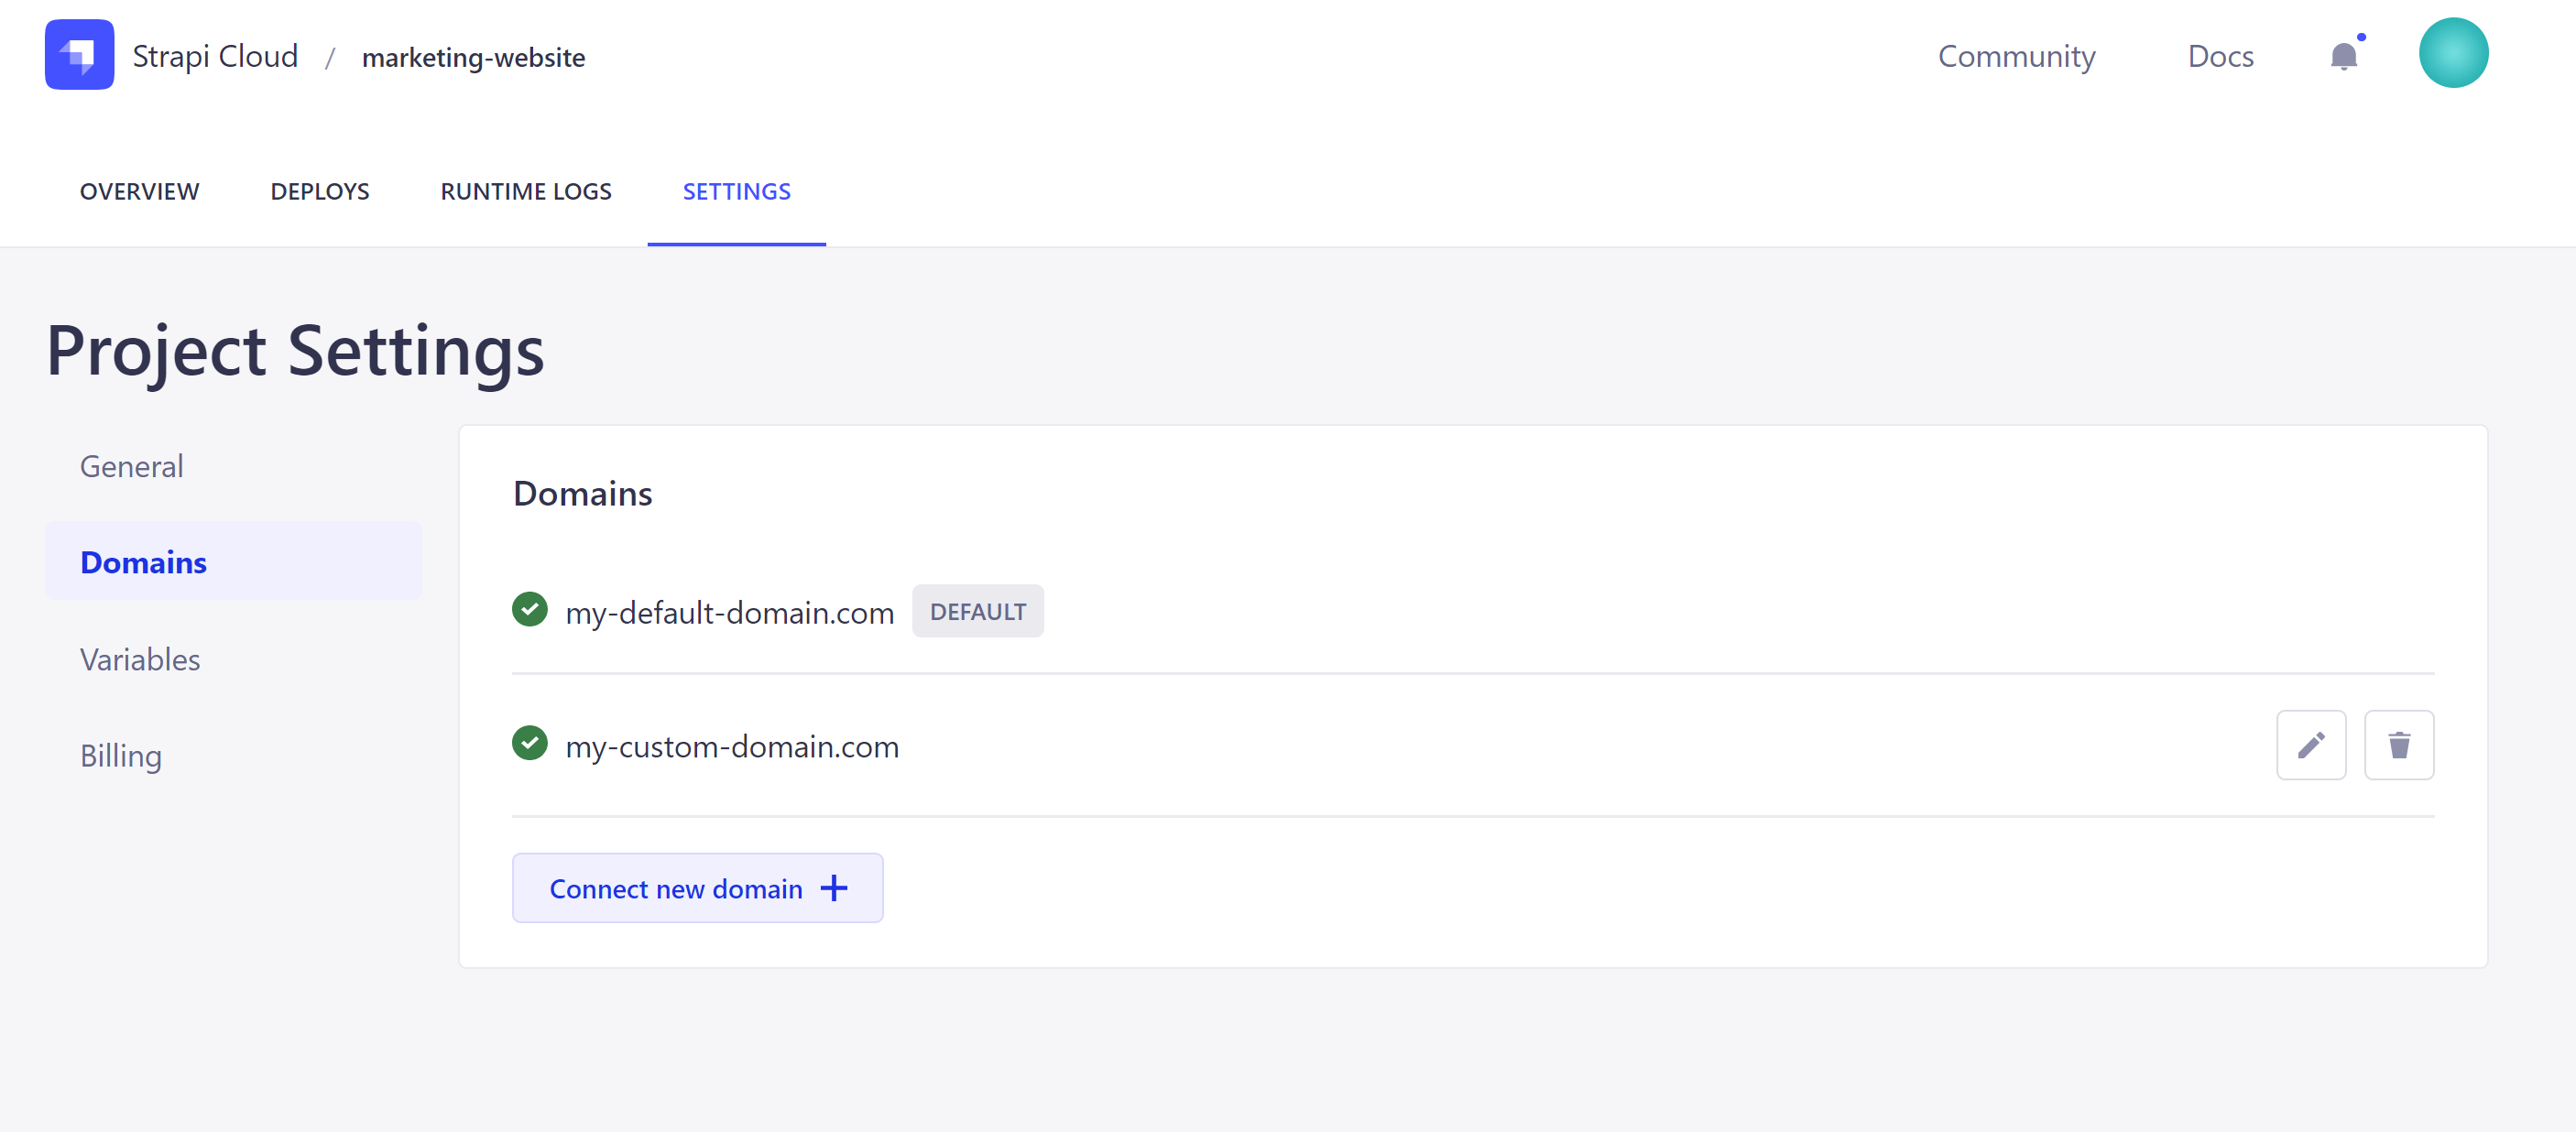Go to Variables settings section

coord(140,660)
